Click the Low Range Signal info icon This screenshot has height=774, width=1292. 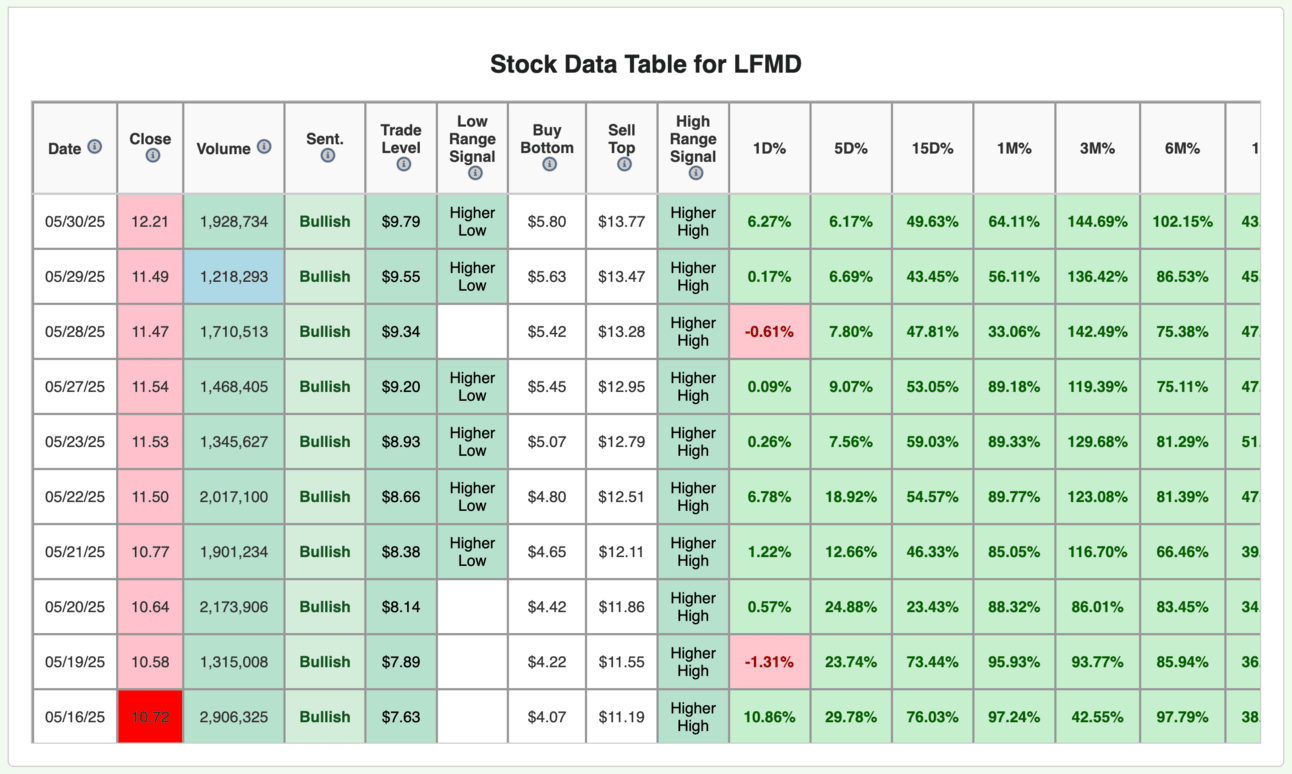tap(475, 173)
